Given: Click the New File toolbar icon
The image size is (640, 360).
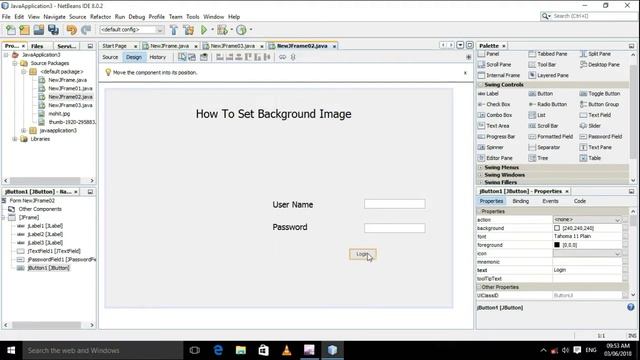Looking at the screenshot, I should [x=11, y=30].
